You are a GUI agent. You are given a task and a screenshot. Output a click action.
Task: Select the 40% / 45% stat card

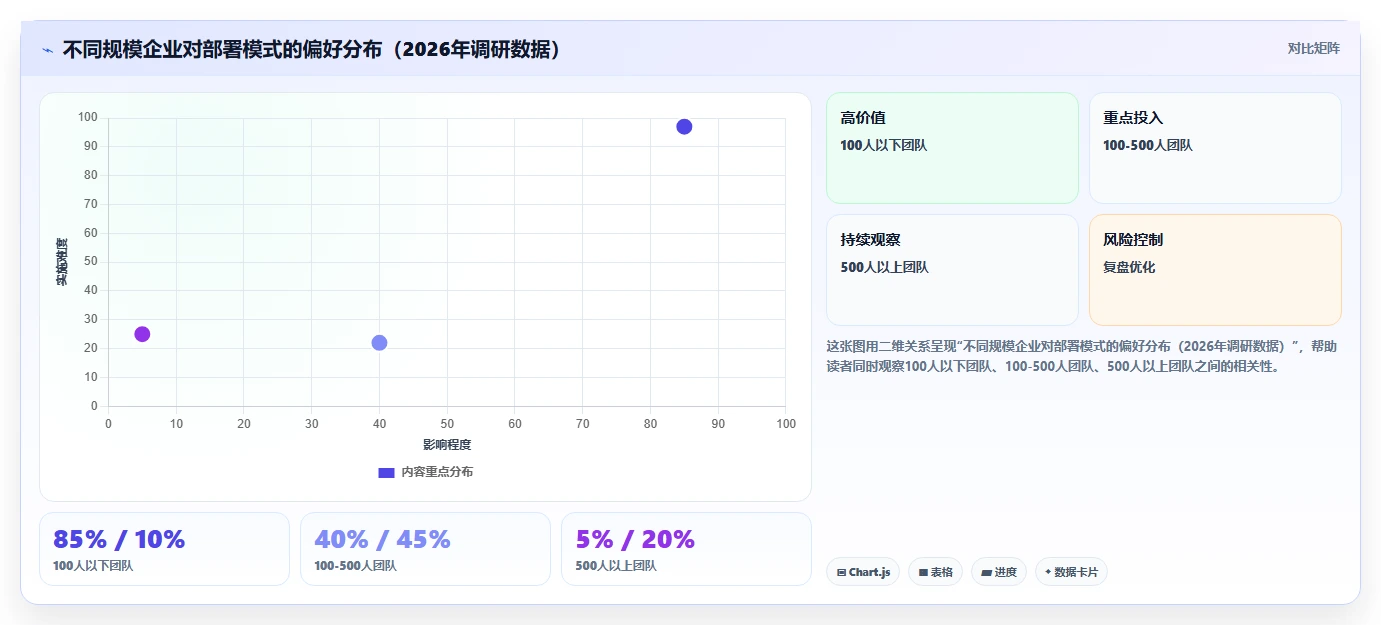(425, 549)
